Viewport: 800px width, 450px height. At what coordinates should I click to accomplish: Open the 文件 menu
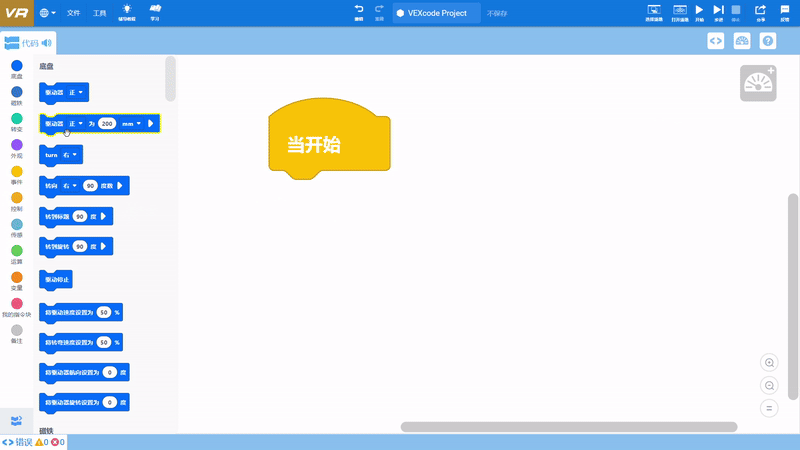(74, 13)
